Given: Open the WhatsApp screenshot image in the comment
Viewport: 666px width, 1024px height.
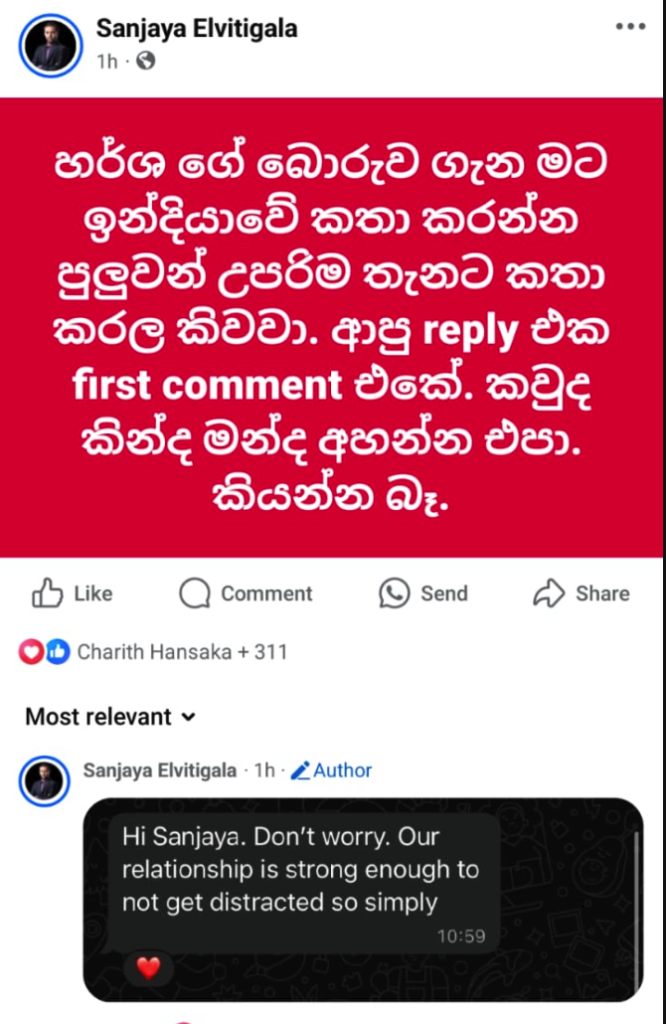Looking at the screenshot, I should coord(362,899).
